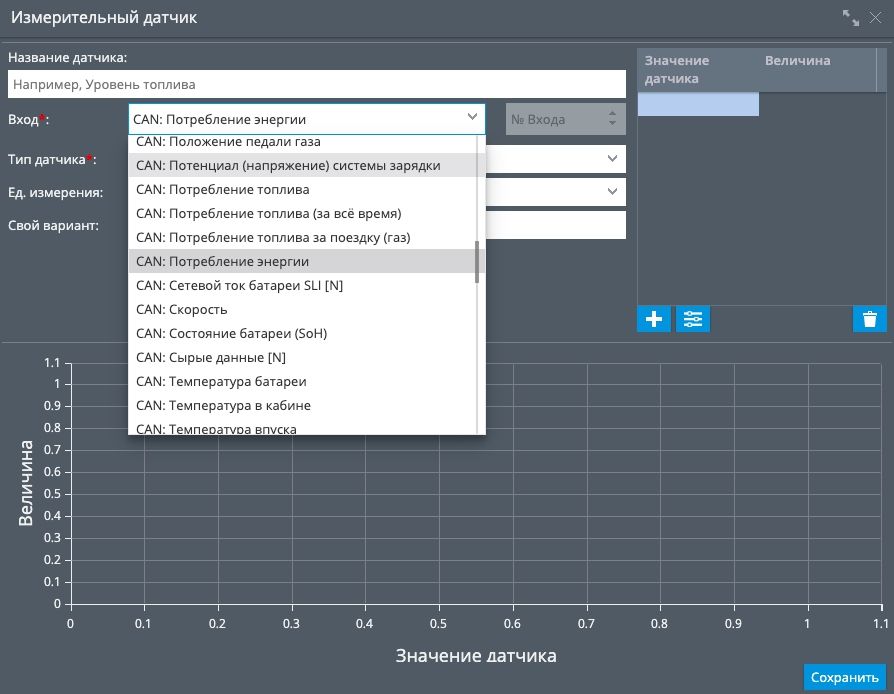Choose CAN: Потребление топлива option
The width and height of the screenshot is (894, 694).
coord(307,189)
